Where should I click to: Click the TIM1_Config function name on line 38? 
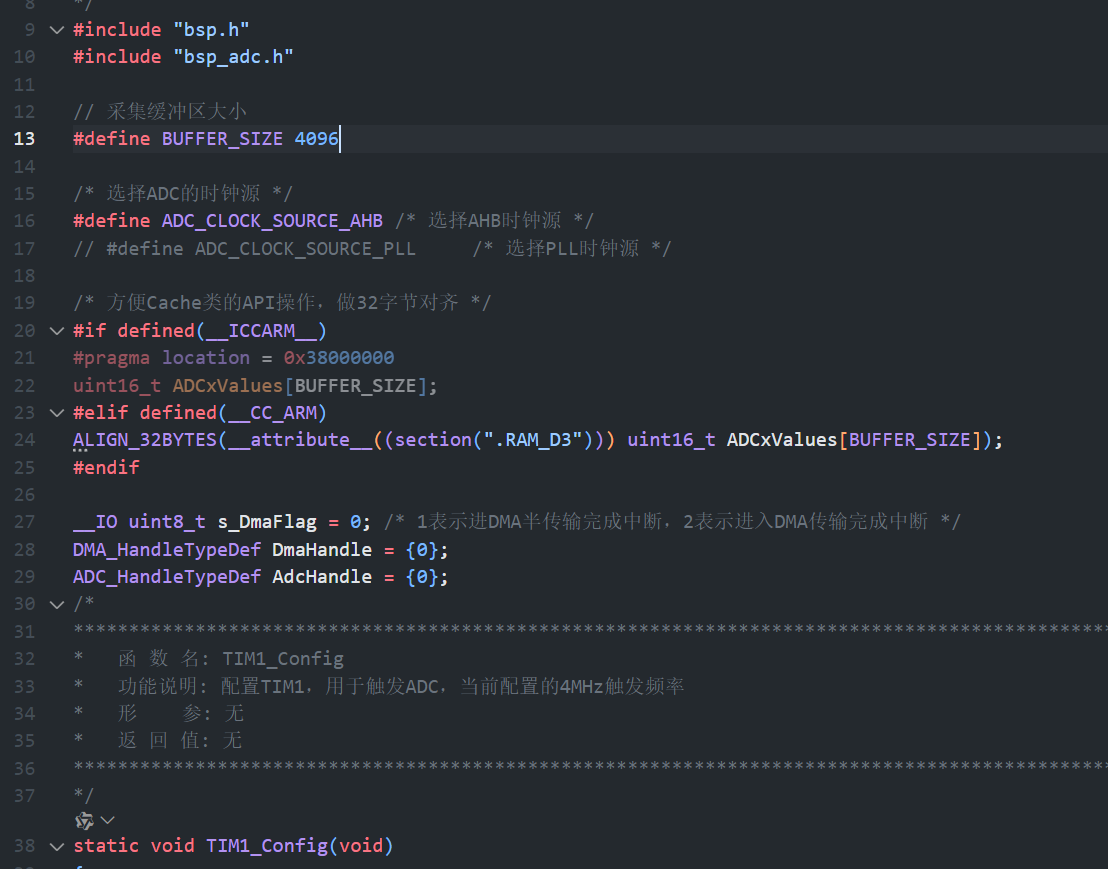tap(266, 846)
